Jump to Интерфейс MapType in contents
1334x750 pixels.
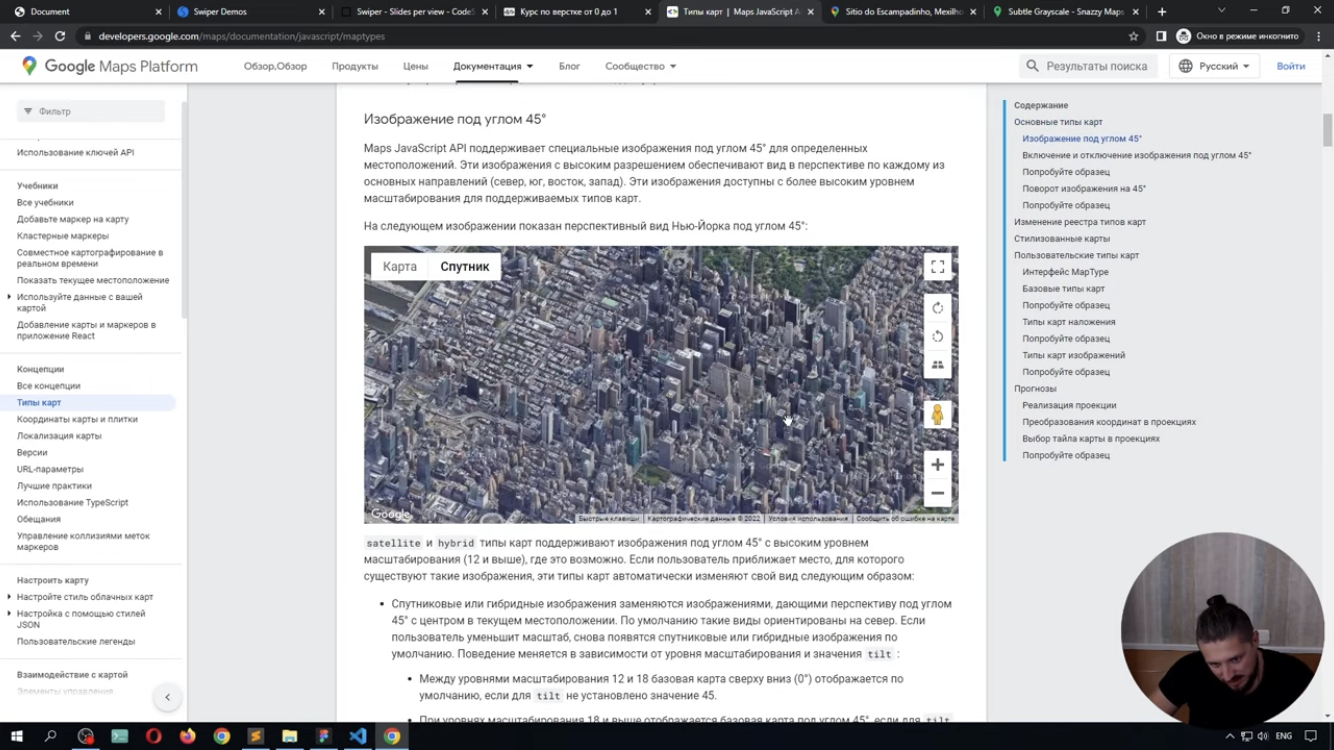pyautogui.click(x=1065, y=272)
